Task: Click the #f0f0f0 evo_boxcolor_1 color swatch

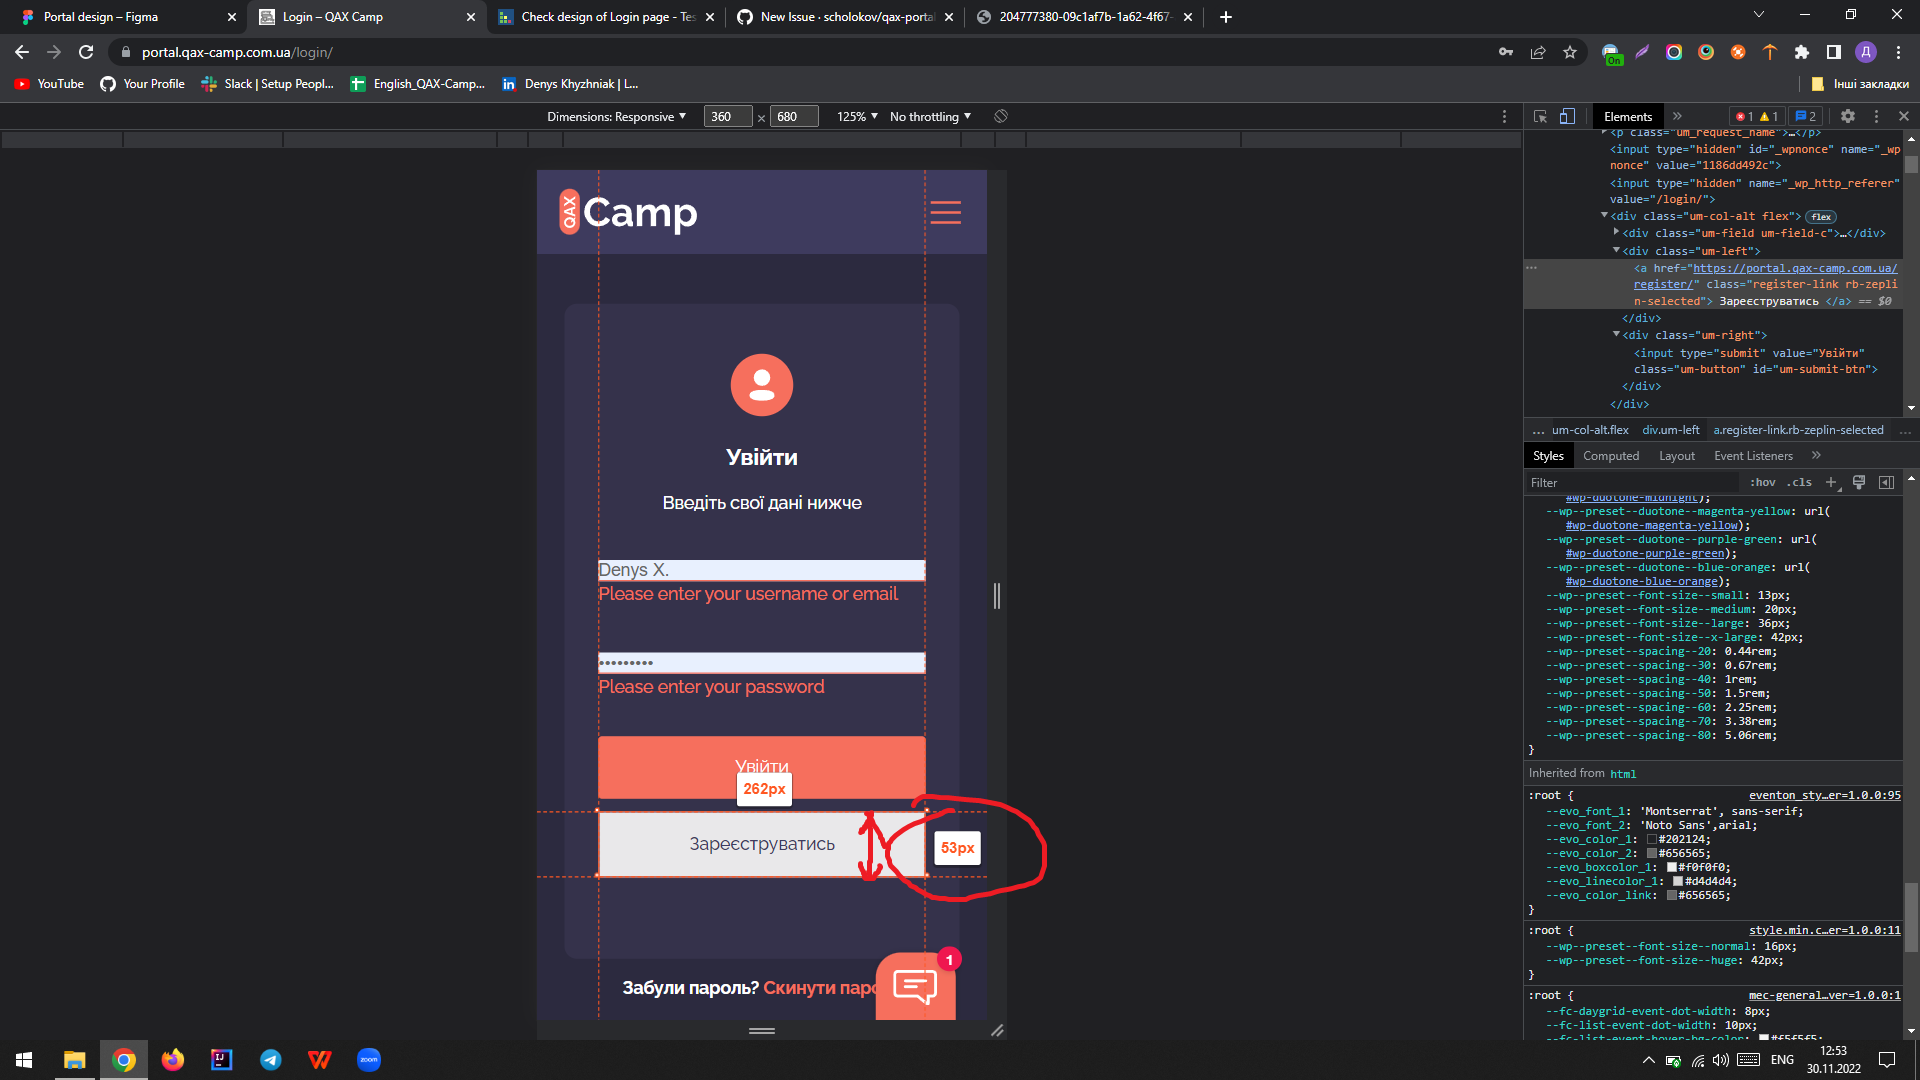Action: tap(1672, 867)
